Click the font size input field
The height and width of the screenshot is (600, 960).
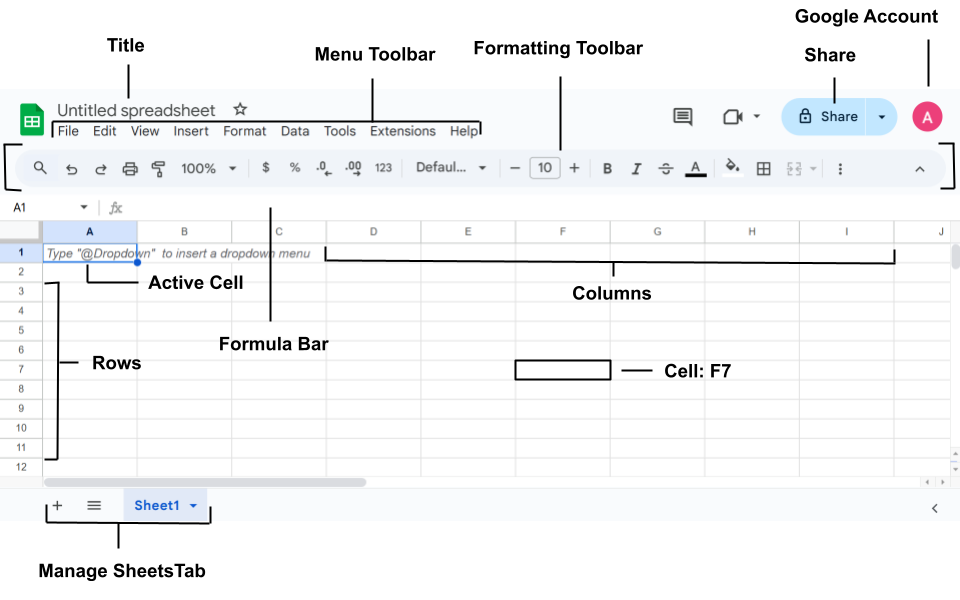click(544, 168)
